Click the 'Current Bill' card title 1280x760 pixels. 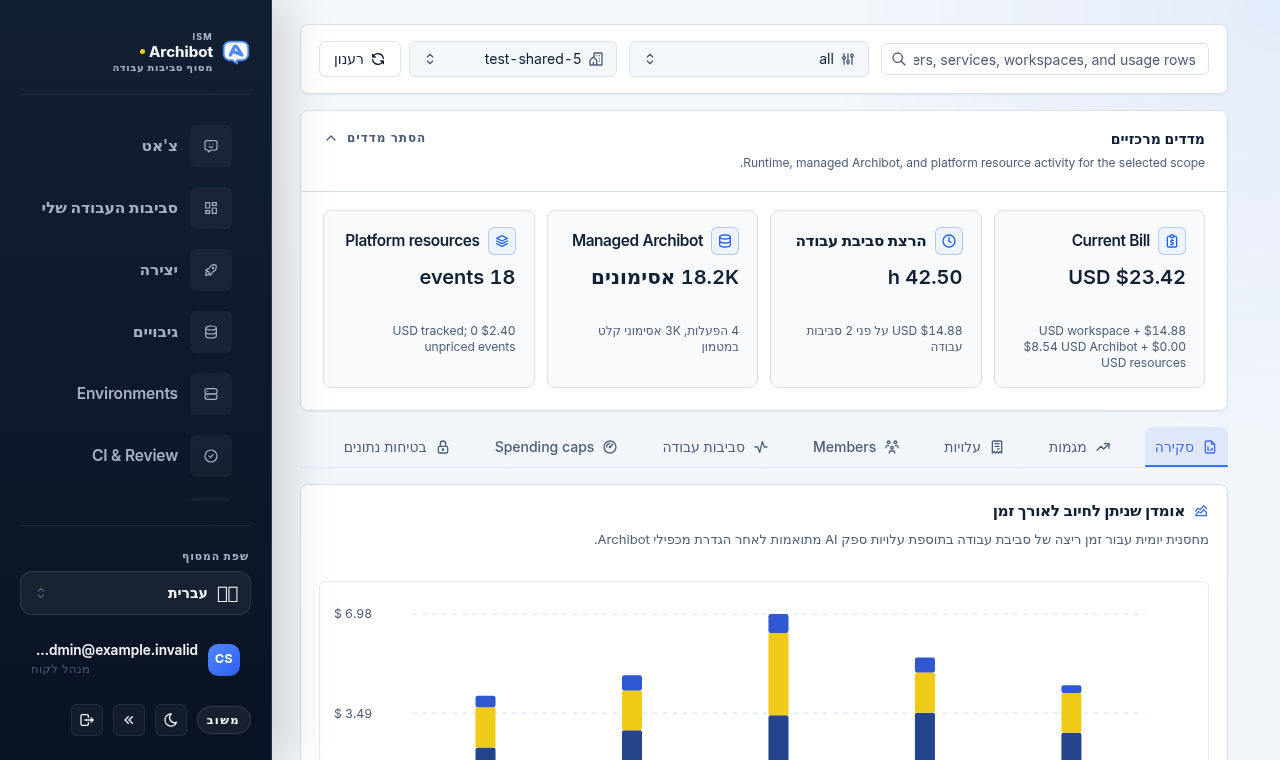click(x=1111, y=241)
